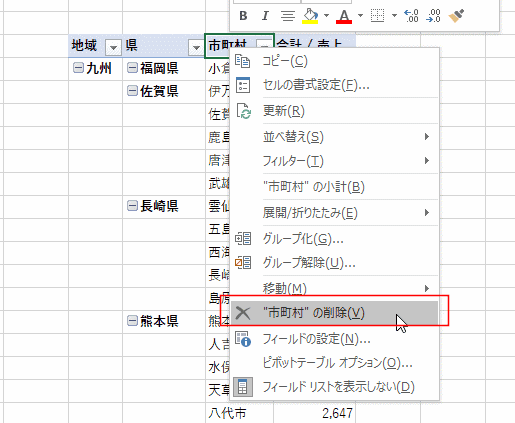
Task: Open the 地域 filter dropdown
Action: (x=113, y=47)
